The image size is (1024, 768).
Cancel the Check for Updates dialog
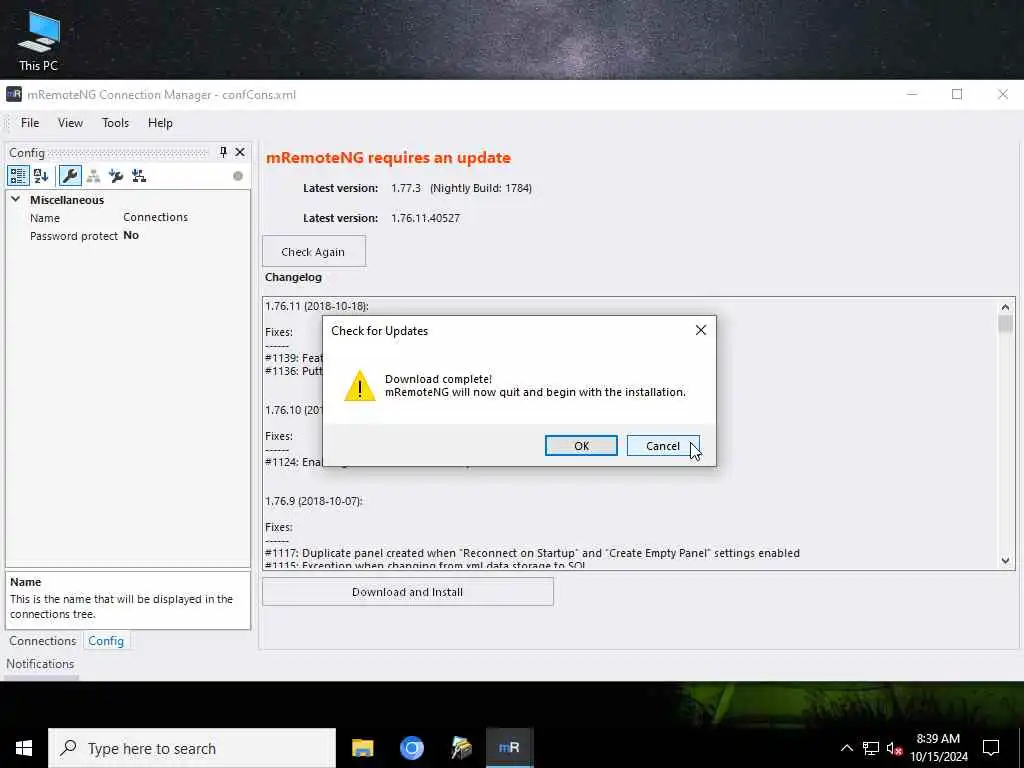point(663,445)
